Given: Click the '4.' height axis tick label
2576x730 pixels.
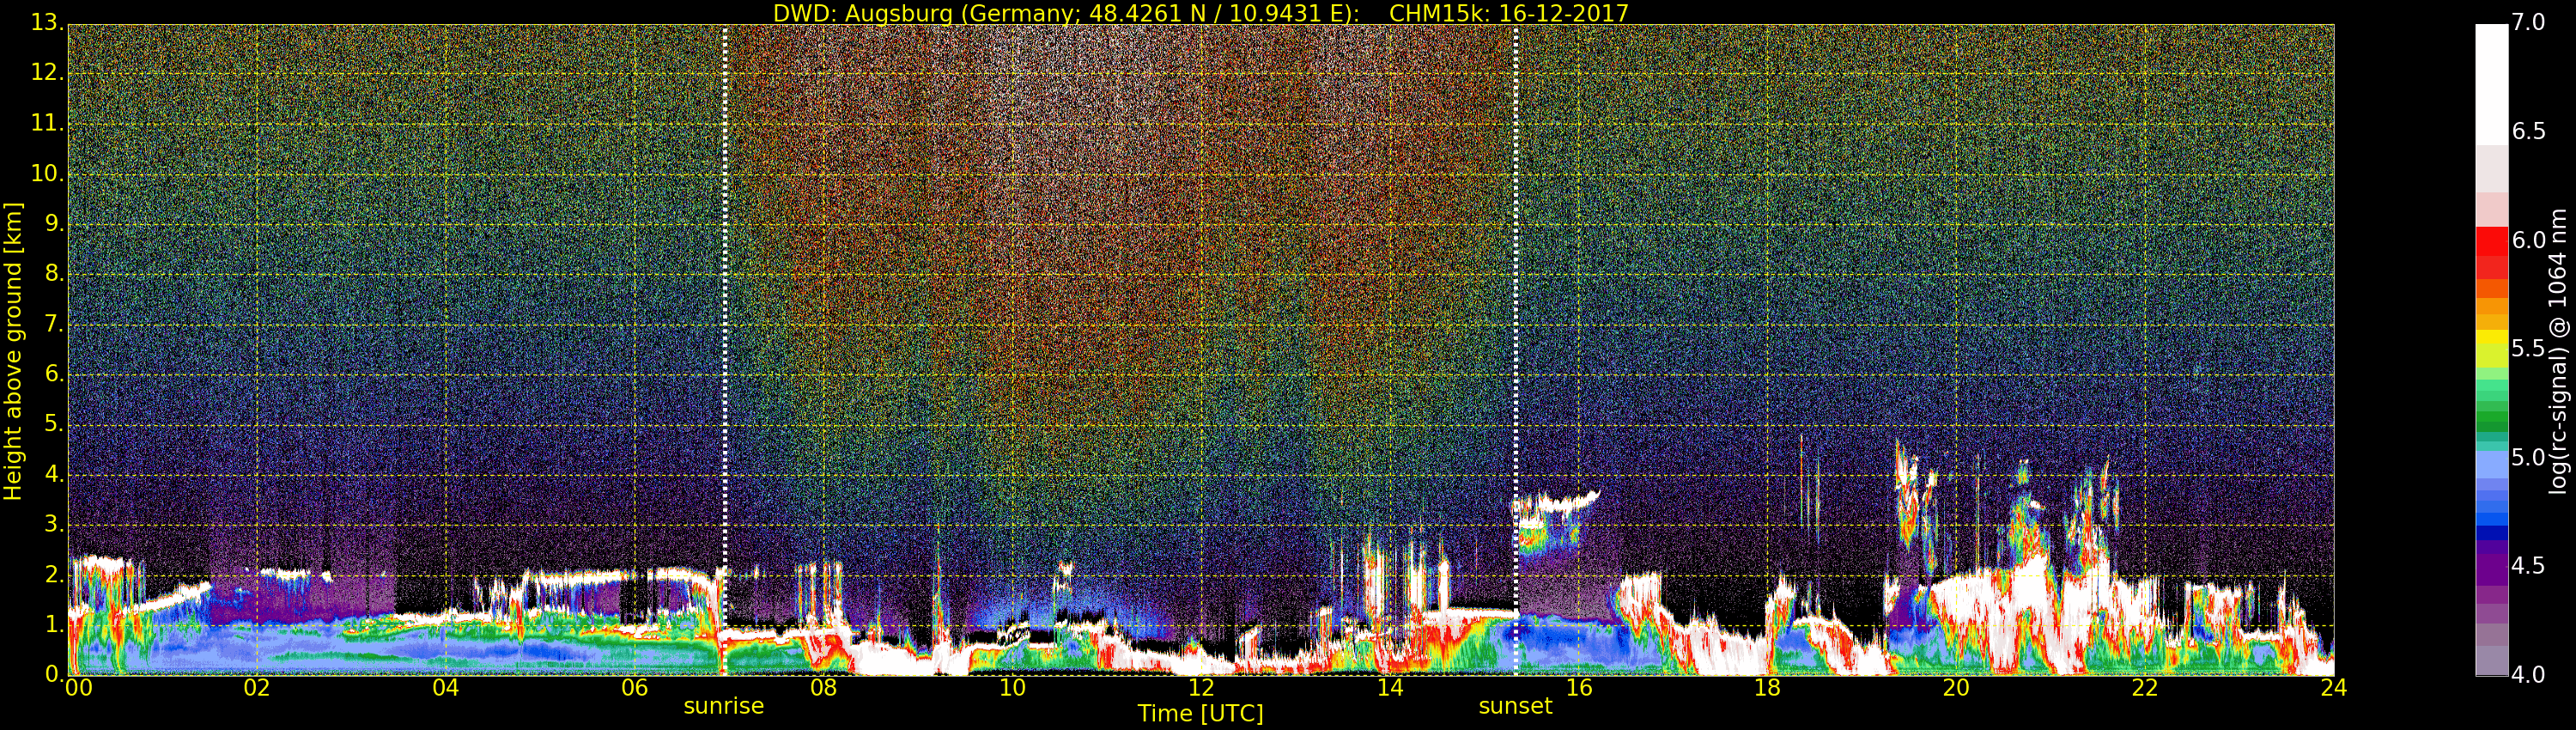Looking at the screenshot, I should (54, 474).
